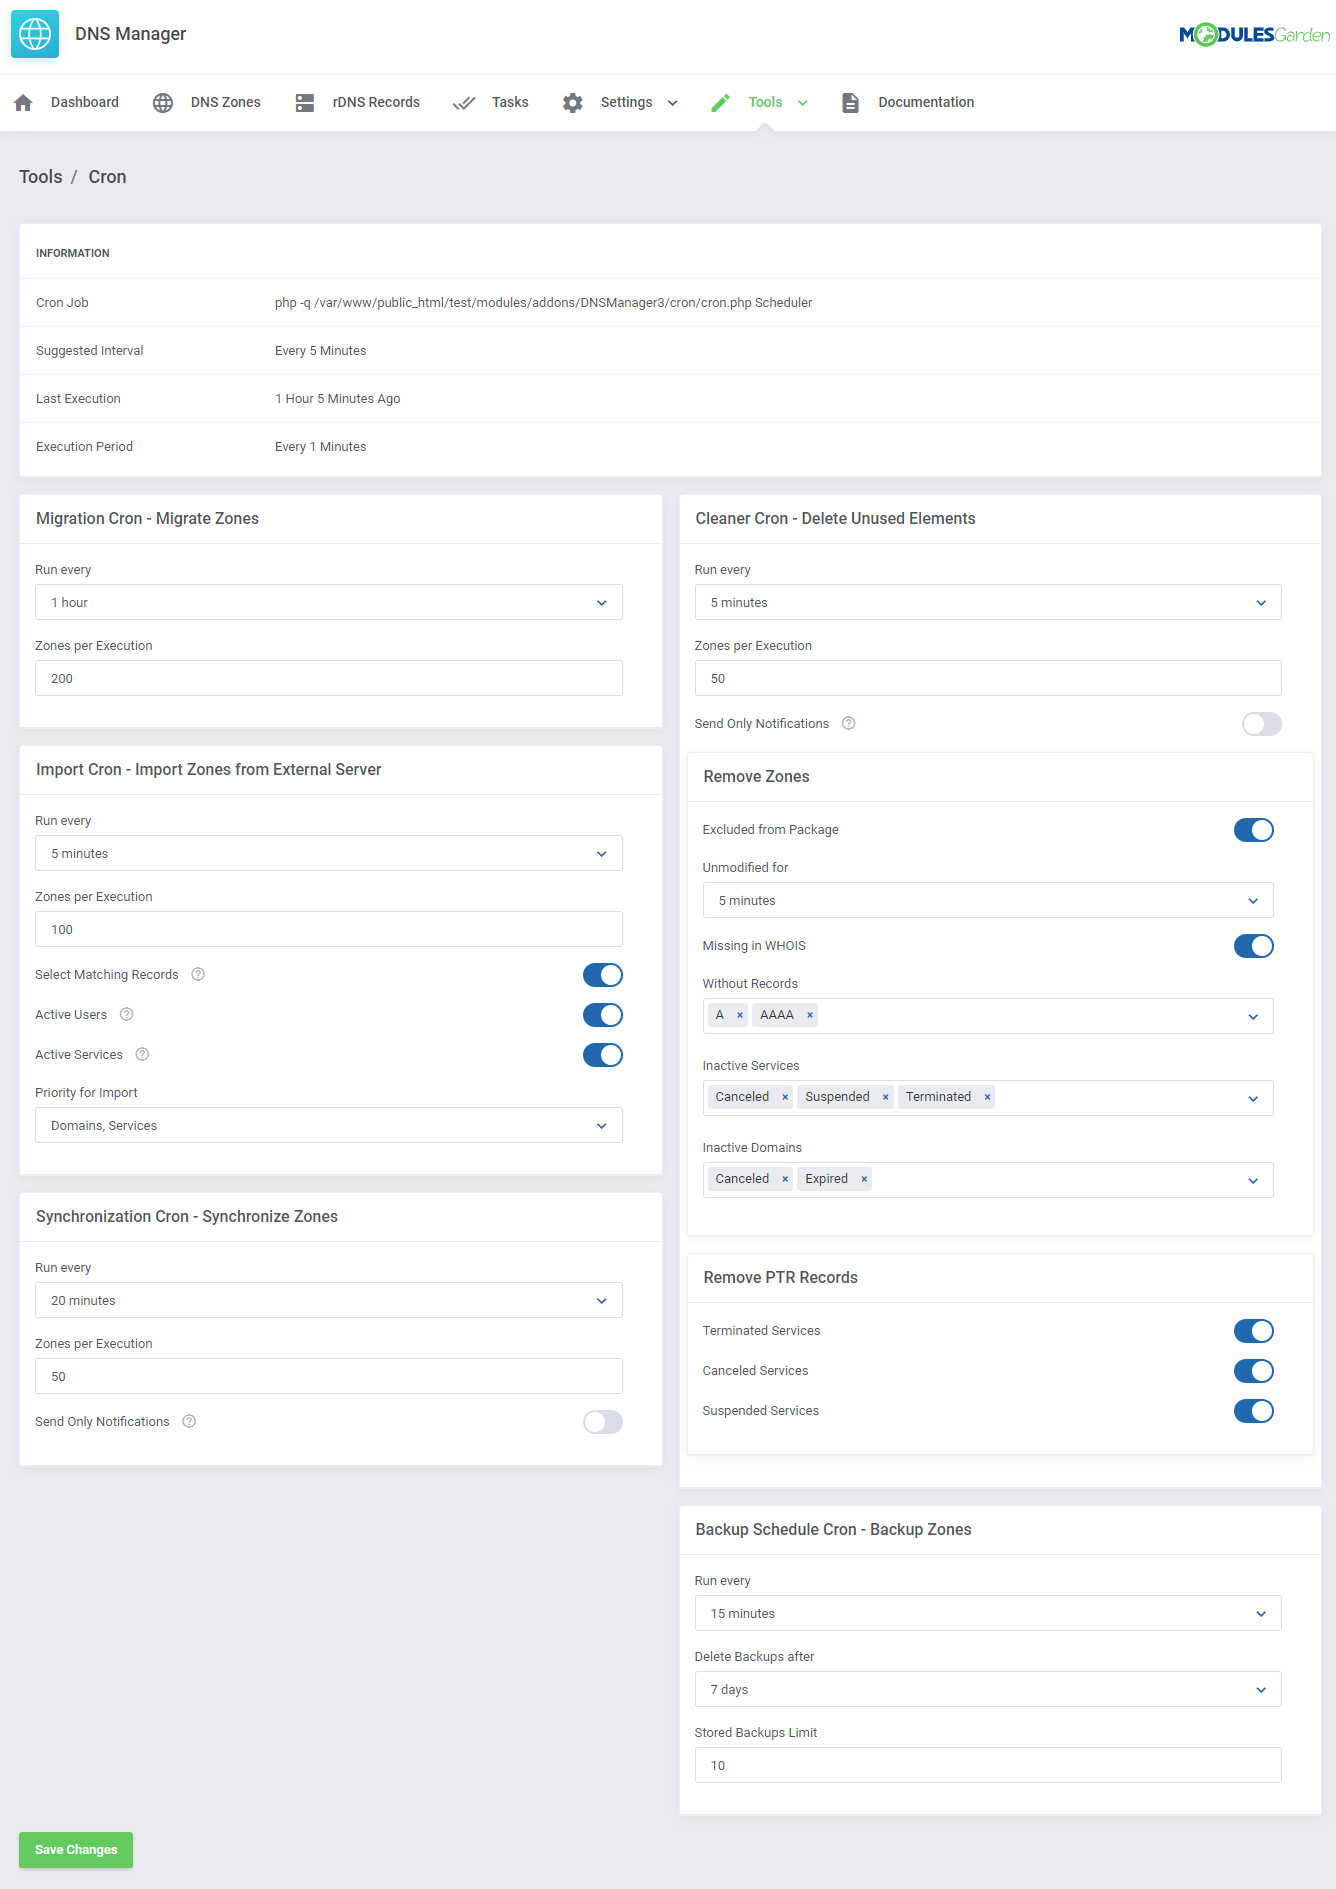Open Backup Schedule Run every dropdown
Screen dimensions: 1336x1889
[x=988, y=1613]
